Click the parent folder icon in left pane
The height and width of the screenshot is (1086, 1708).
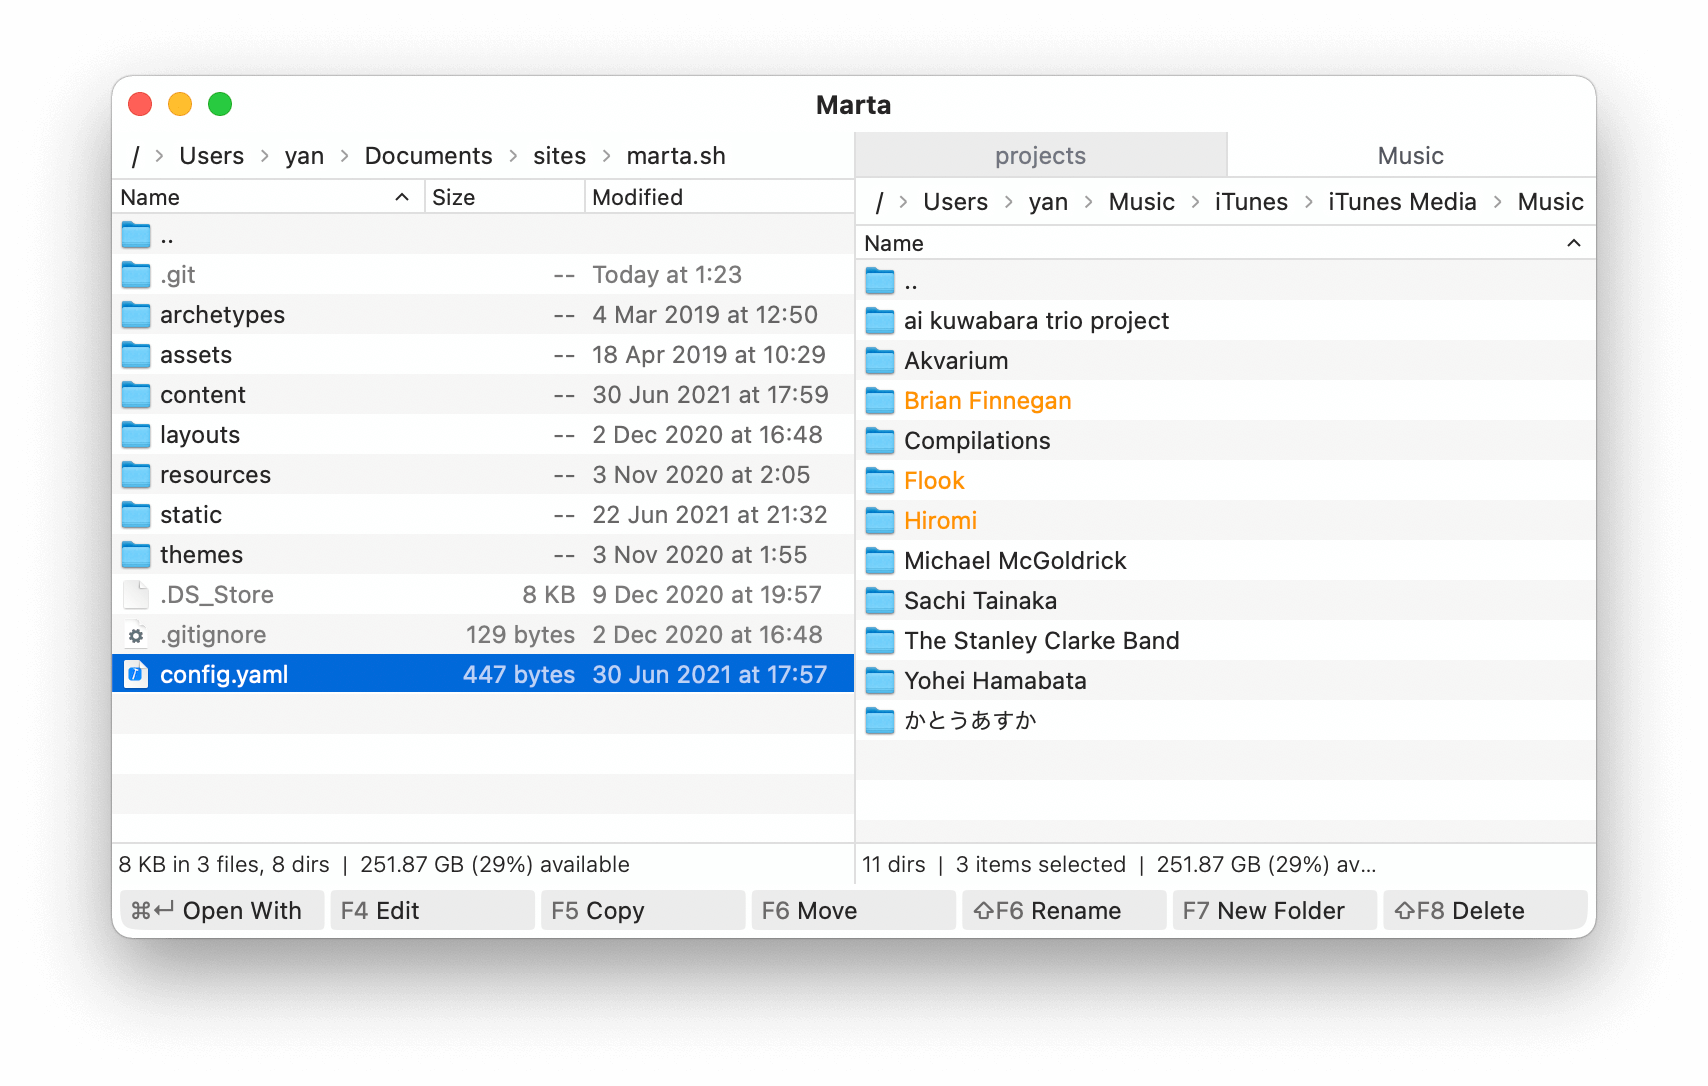136,235
